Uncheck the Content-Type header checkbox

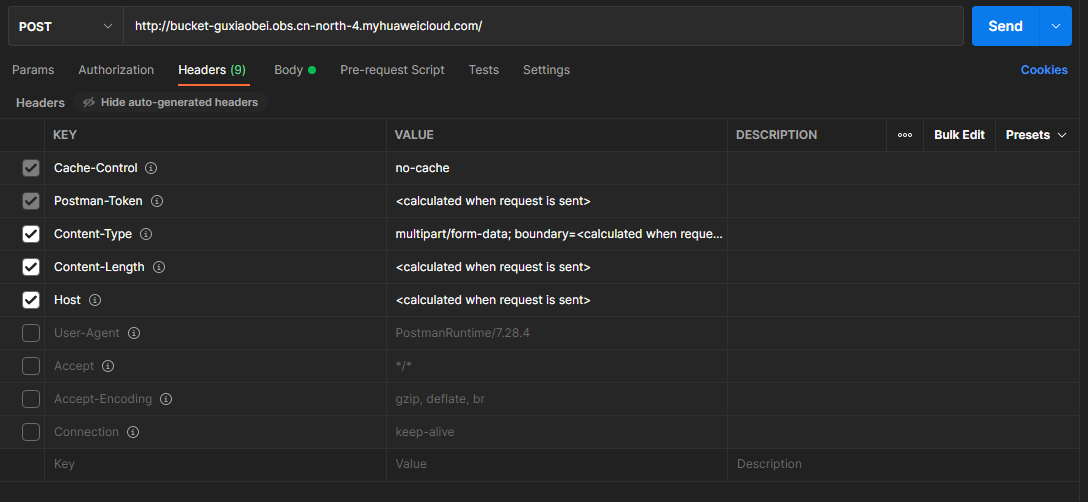(x=31, y=234)
